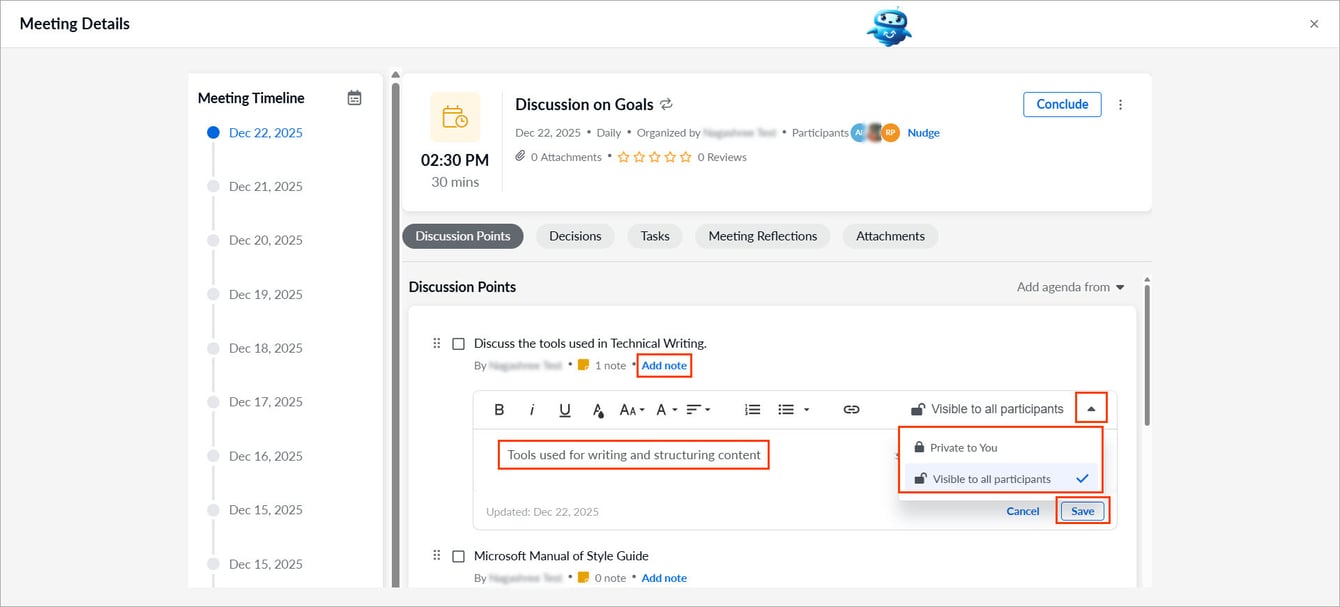Select Dec 19, 2025 in meeting timeline
This screenshot has height=607, width=1340.
265,295
